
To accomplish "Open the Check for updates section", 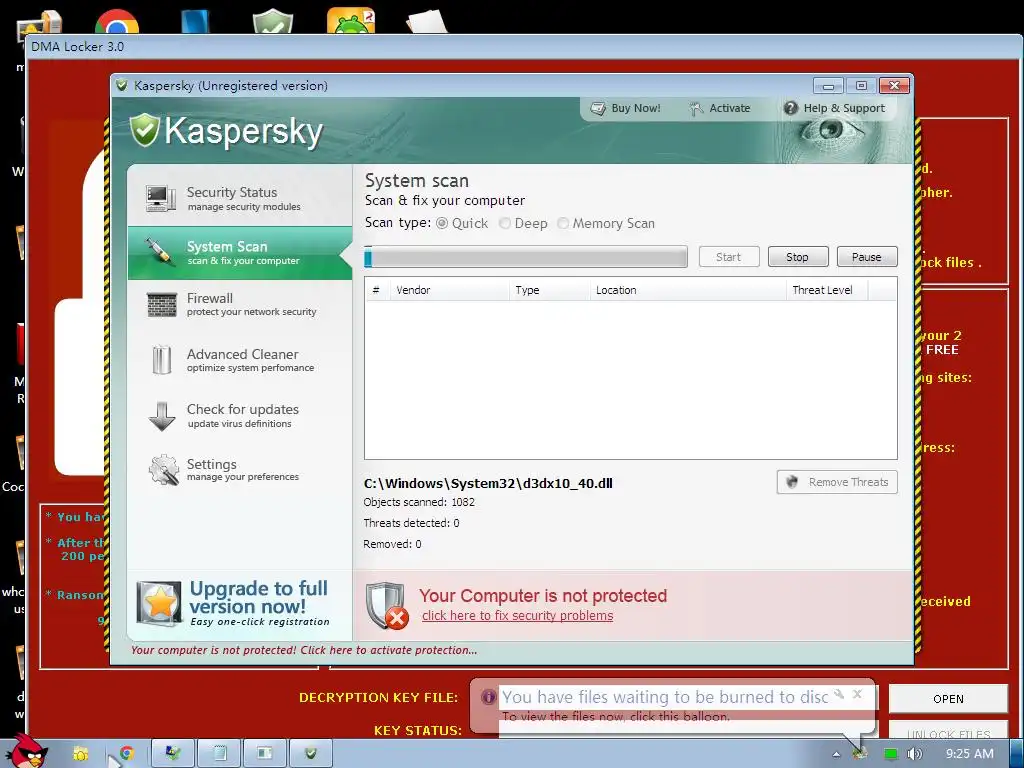I will [x=240, y=415].
